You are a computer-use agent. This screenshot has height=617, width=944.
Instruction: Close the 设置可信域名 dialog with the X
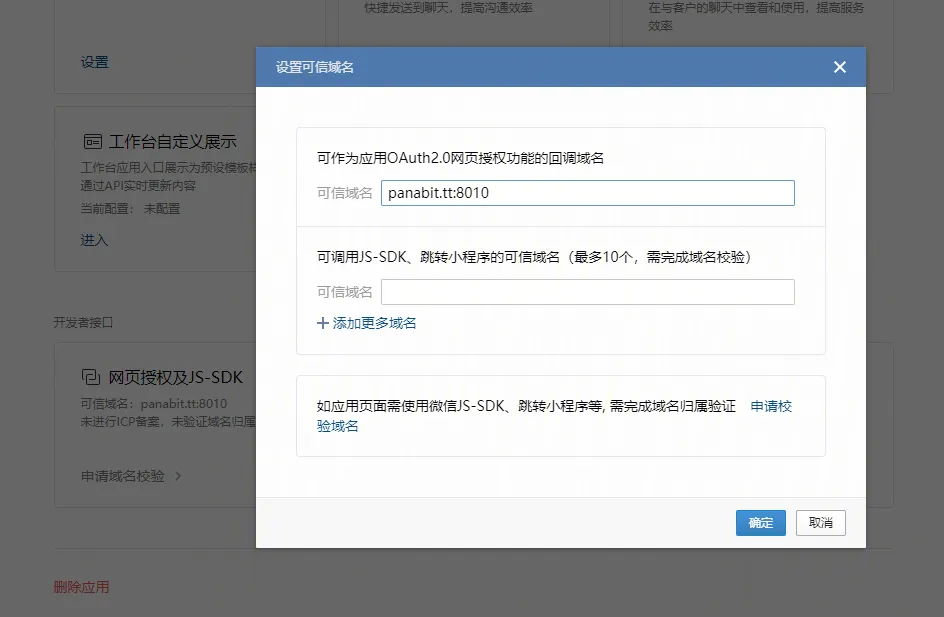coord(839,67)
